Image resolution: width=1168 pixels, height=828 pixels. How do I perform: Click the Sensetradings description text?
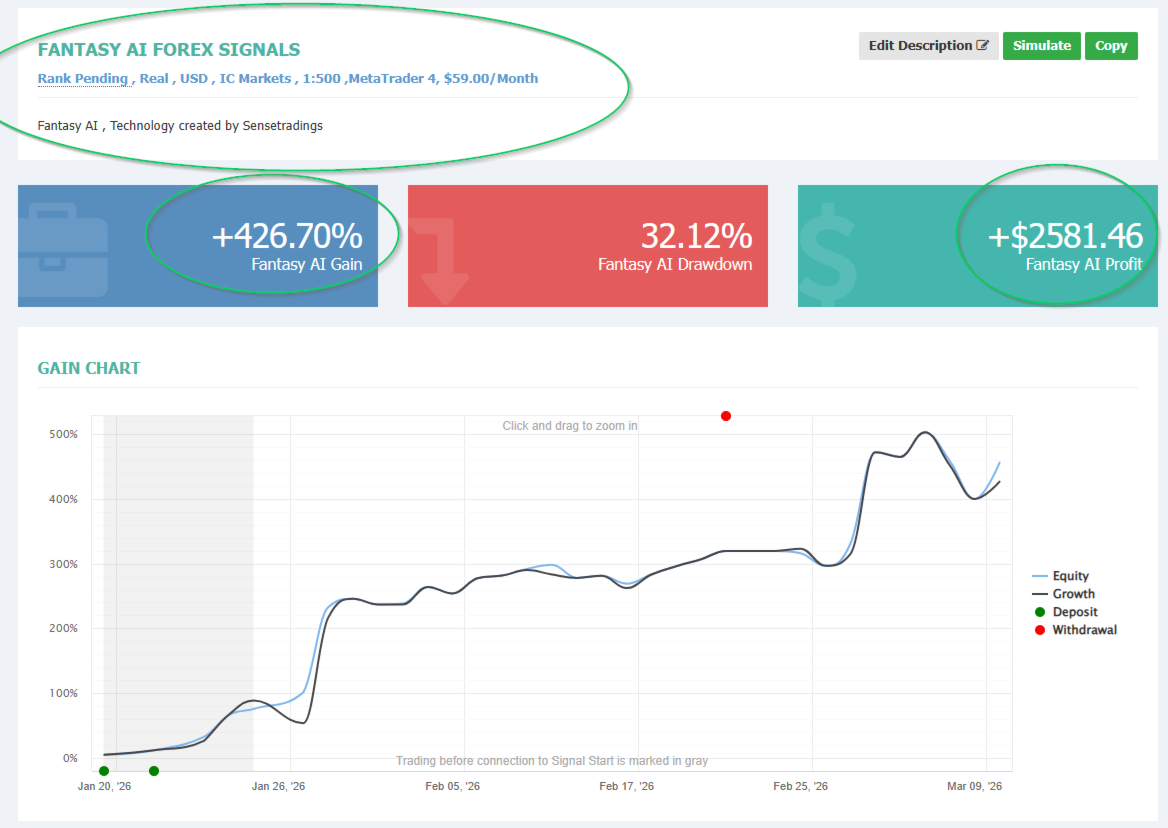pos(180,126)
